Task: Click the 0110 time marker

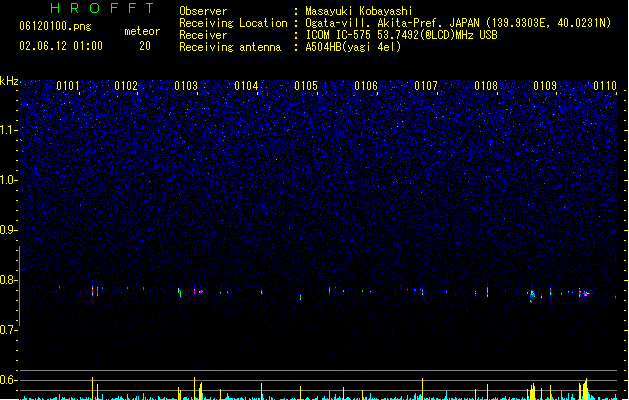Action: tap(605, 86)
